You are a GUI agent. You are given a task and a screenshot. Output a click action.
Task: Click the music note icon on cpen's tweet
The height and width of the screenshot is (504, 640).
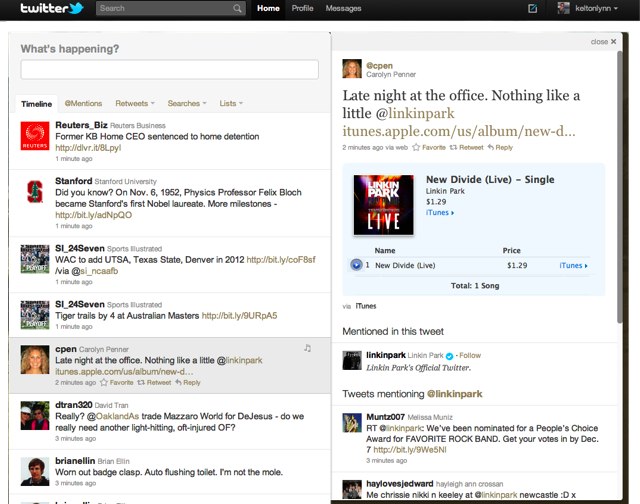[x=307, y=348]
